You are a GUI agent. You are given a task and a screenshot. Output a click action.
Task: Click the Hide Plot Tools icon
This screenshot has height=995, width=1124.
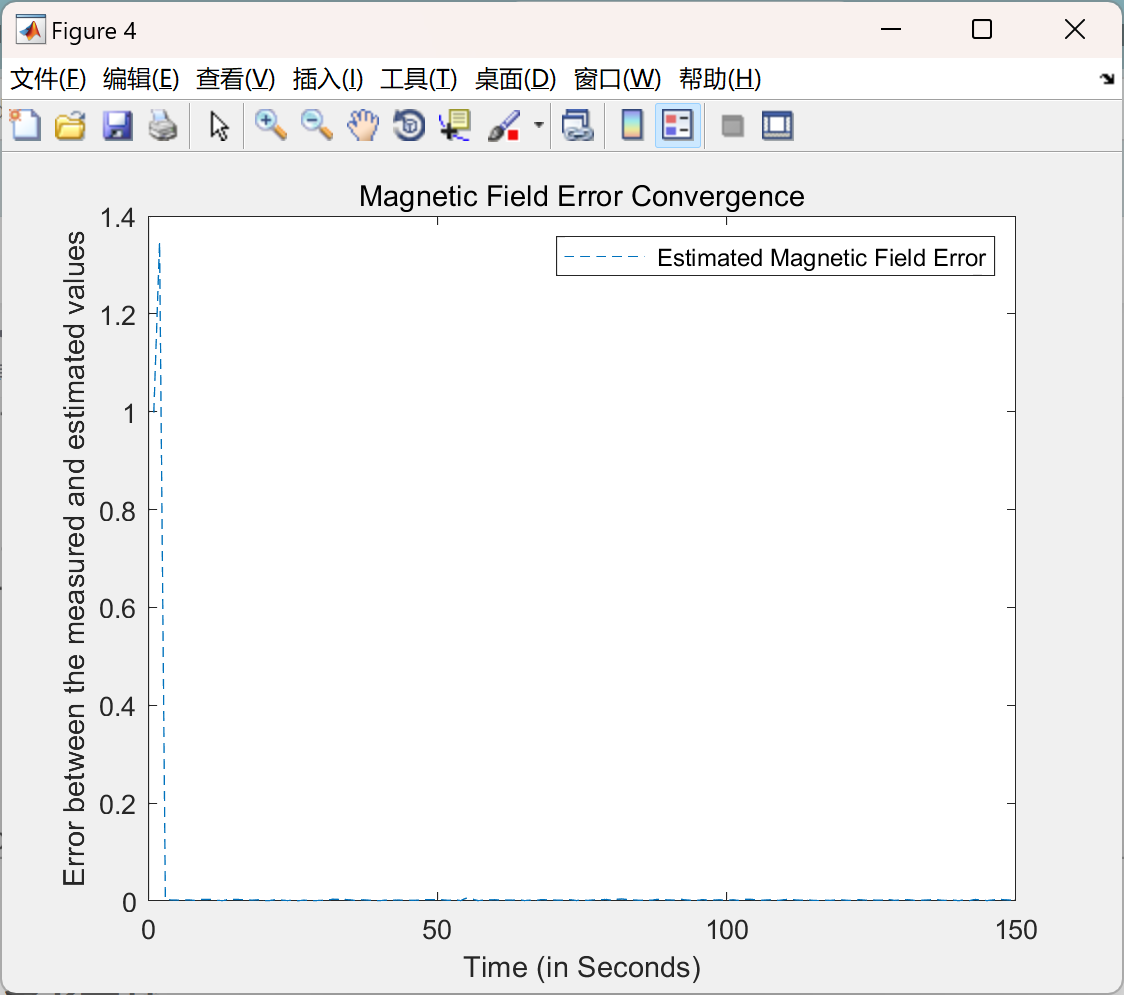pos(732,126)
